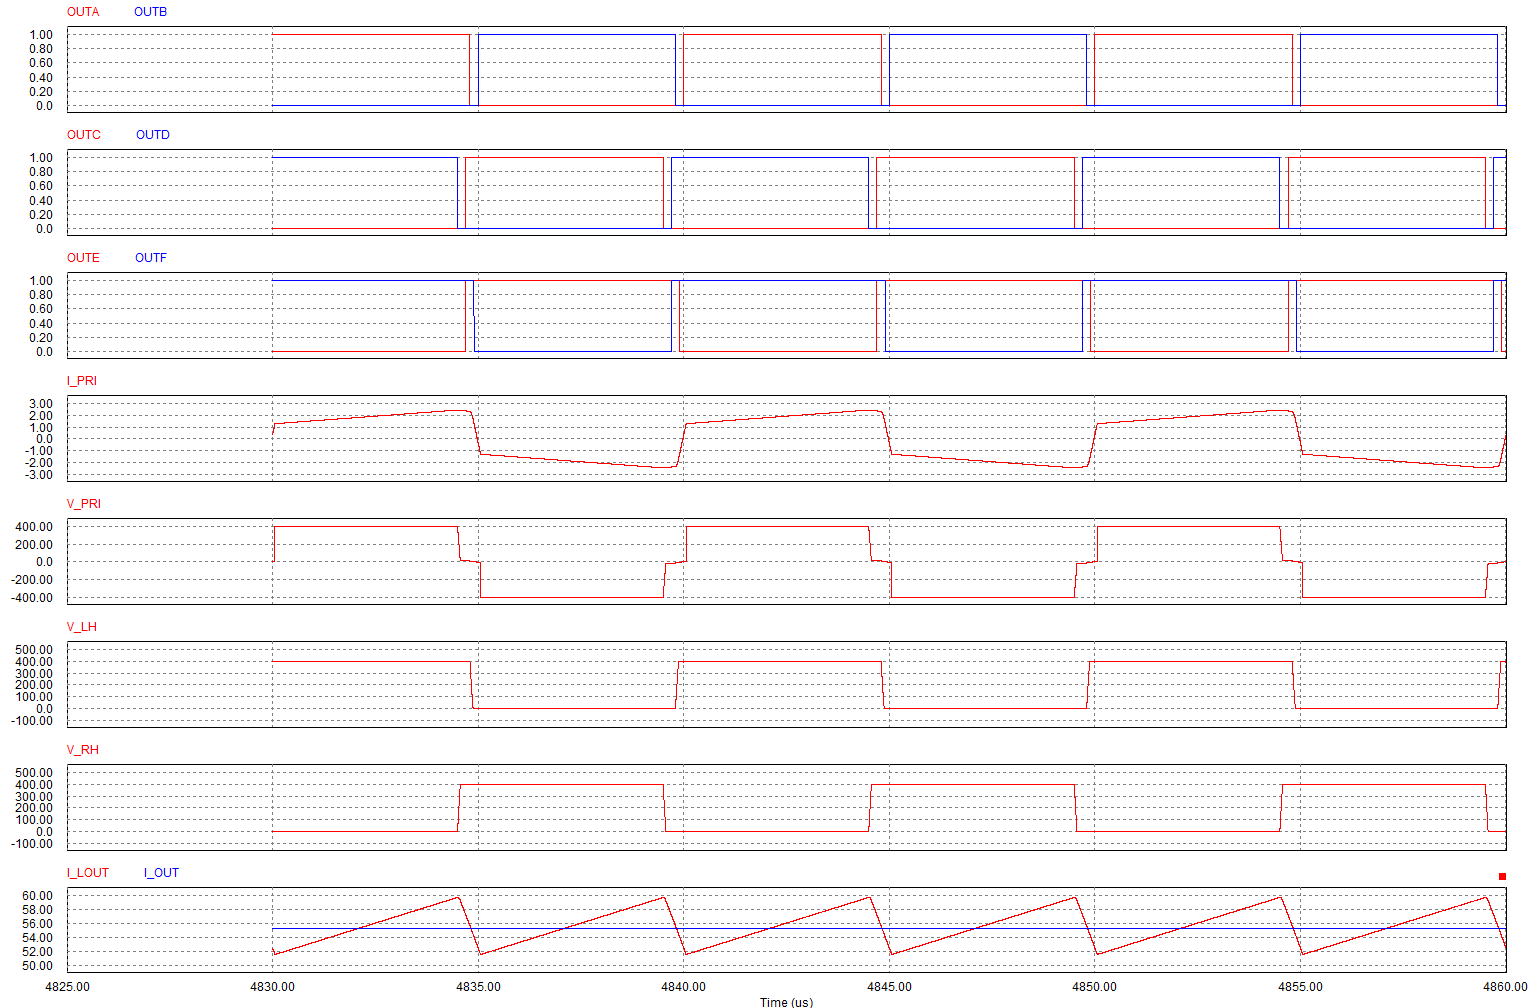Click the 4845.00 time axis tick

889,986
